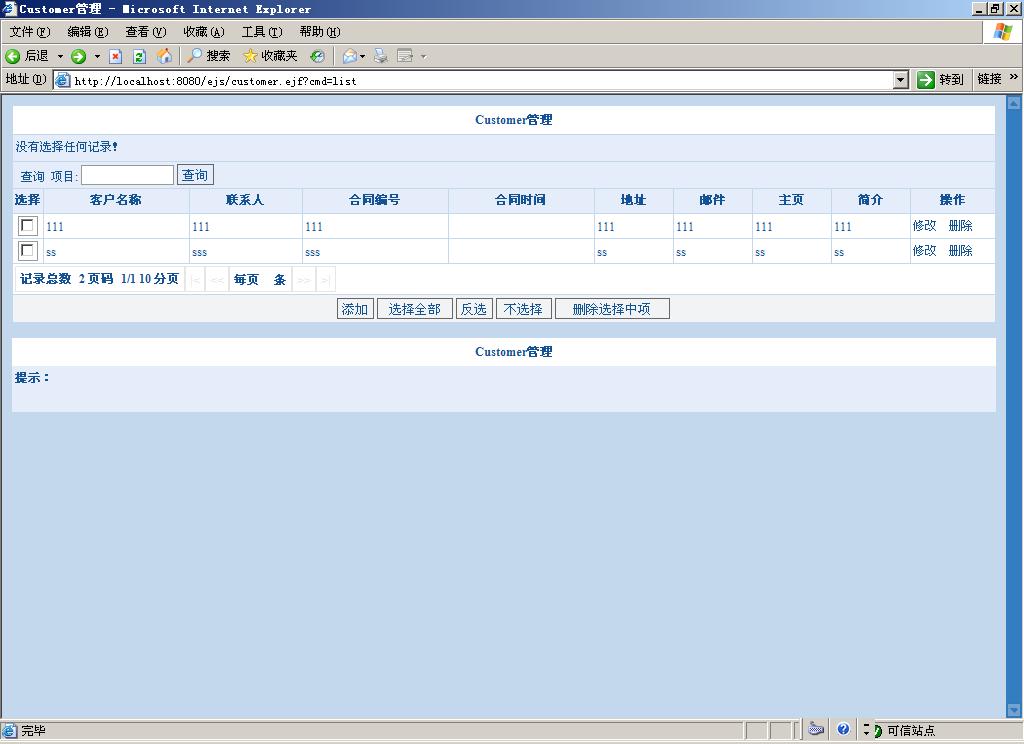Click the help question mark status icon

843,729
